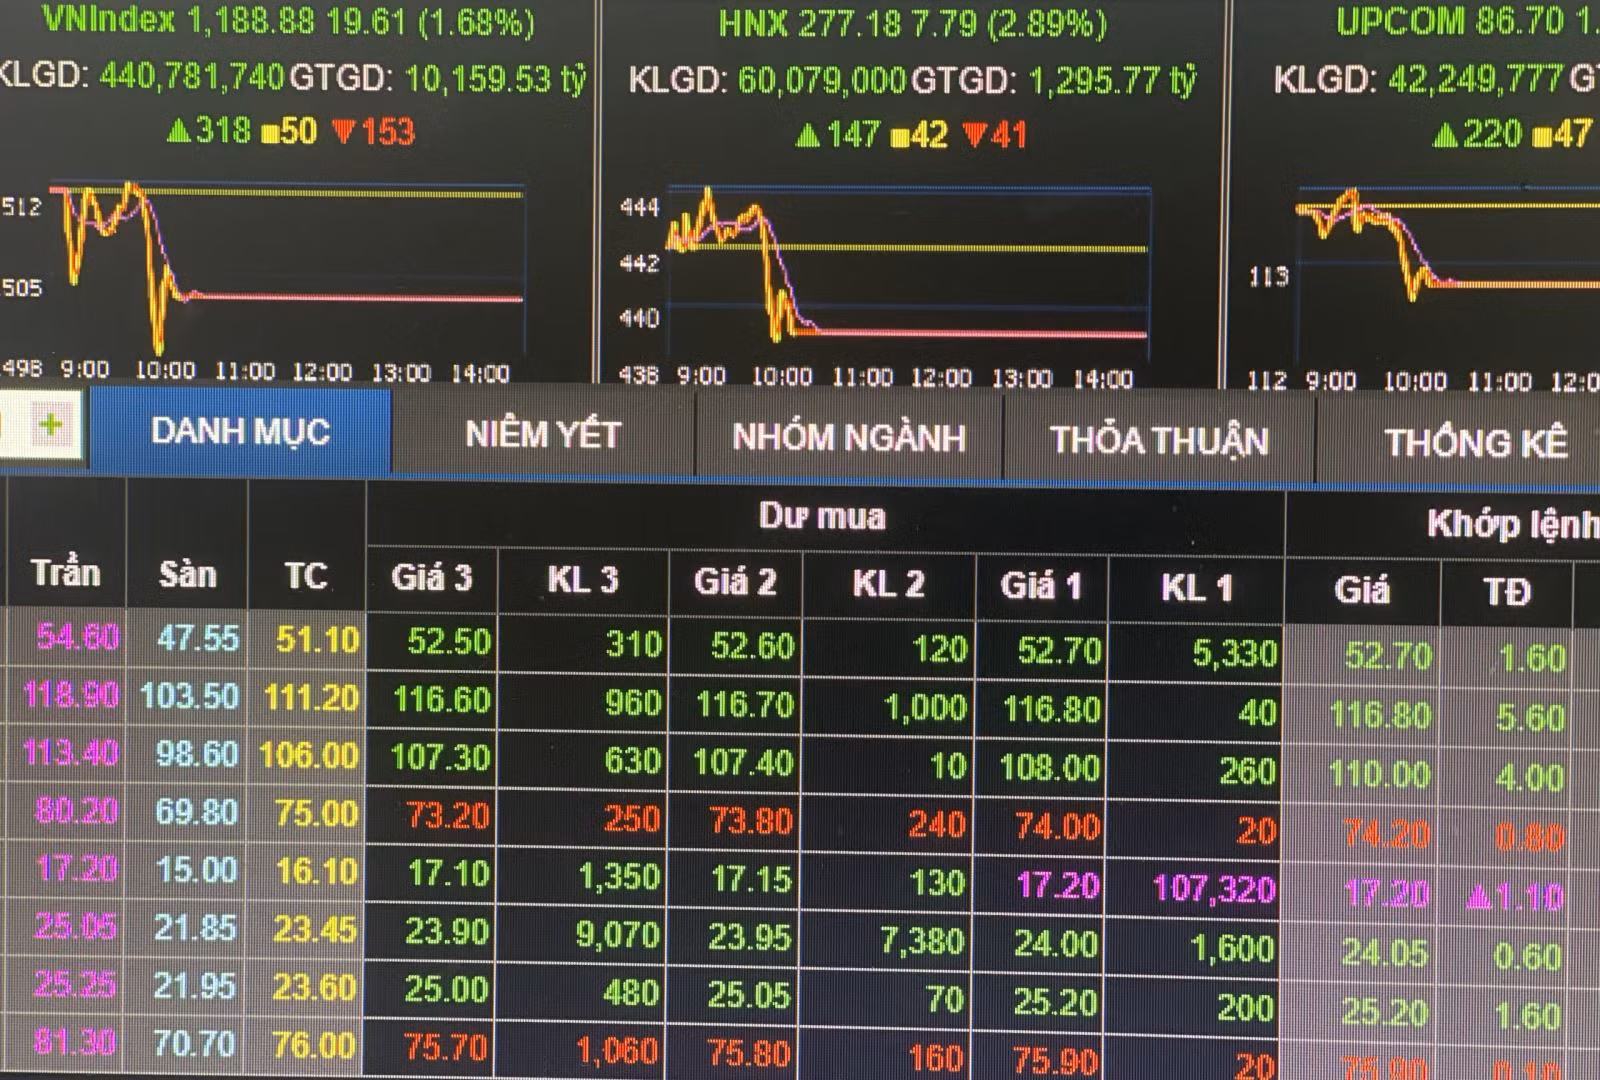Click the 318 advancers count

point(224,130)
